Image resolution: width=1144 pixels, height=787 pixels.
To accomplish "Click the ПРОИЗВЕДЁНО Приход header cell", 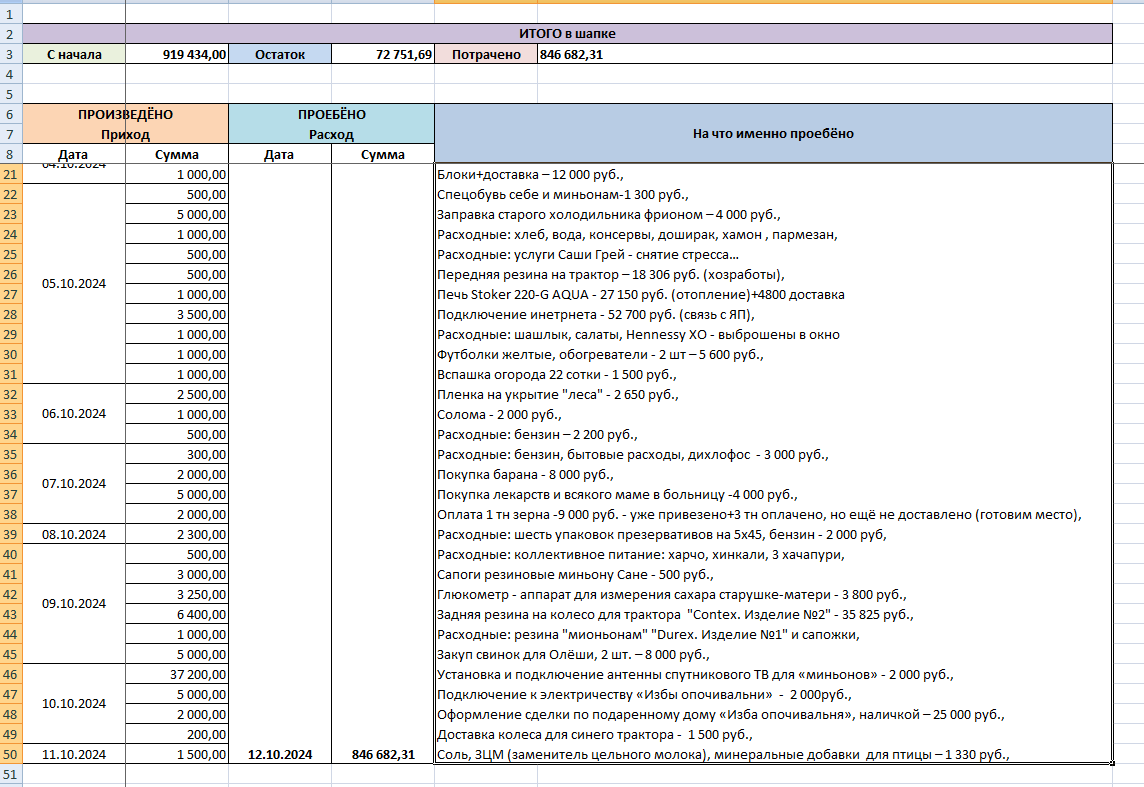I will pos(125,124).
